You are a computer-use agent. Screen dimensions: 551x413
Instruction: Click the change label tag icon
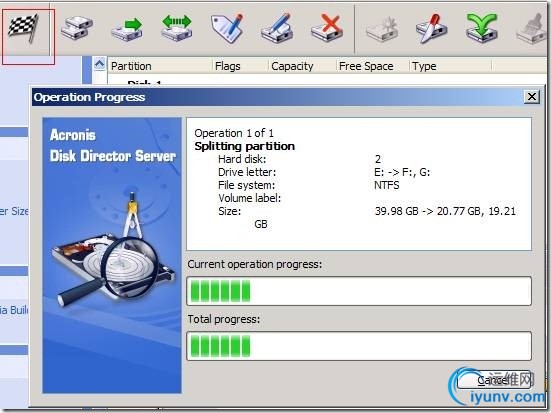(227, 28)
